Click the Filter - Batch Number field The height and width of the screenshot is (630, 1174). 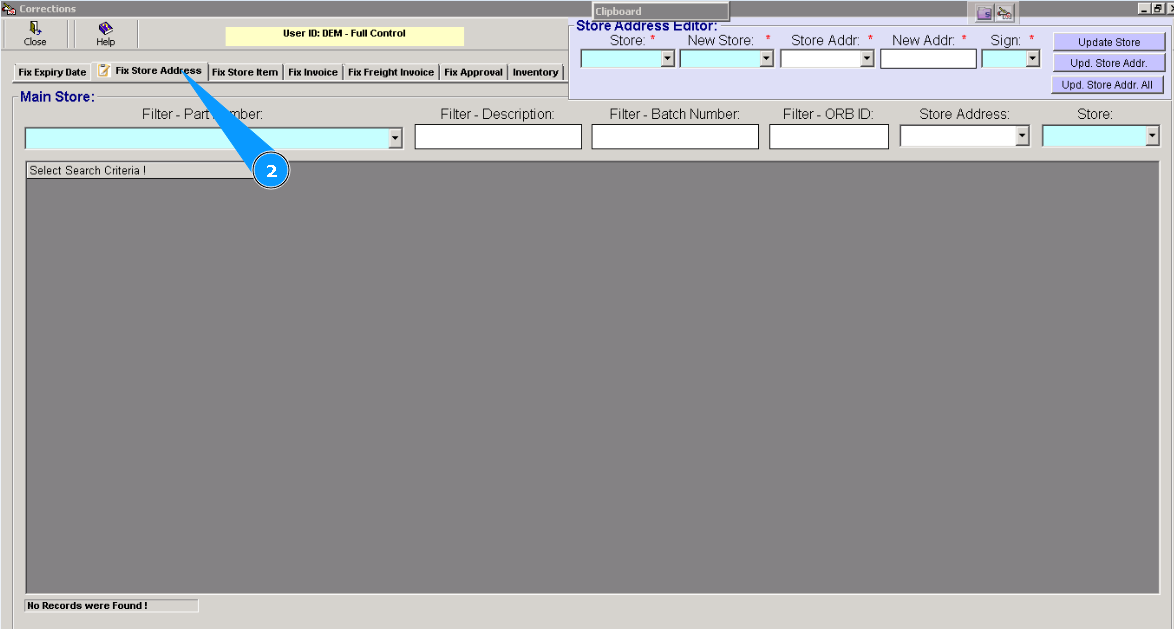[675, 137]
